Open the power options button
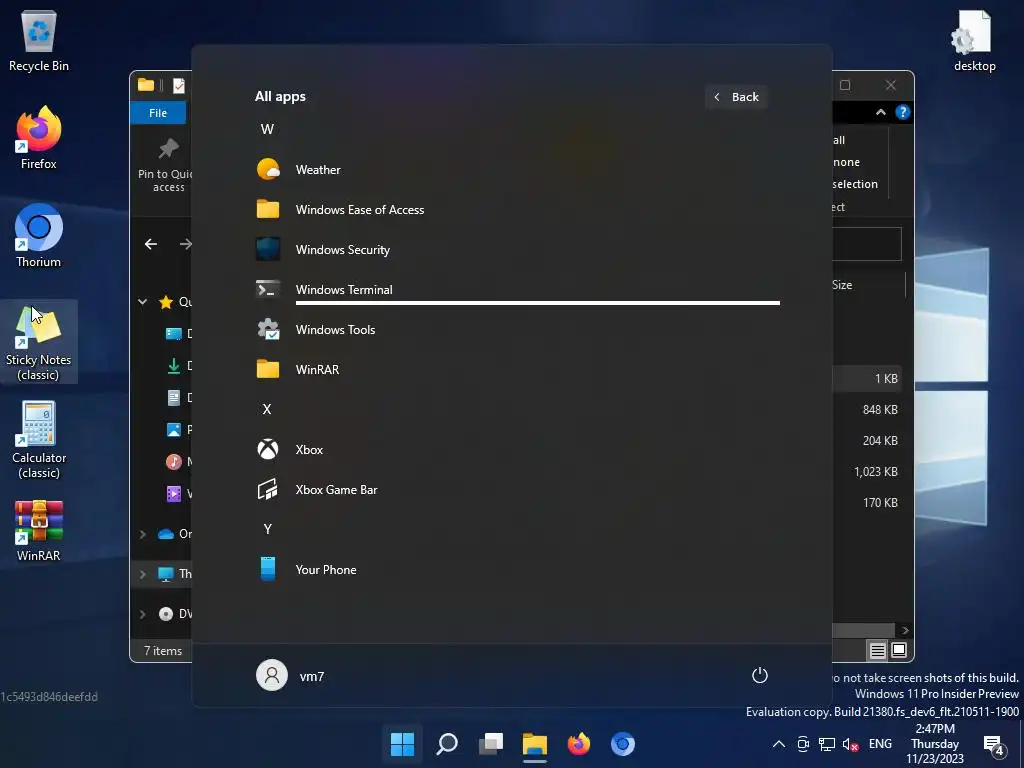Image resolution: width=1024 pixels, height=768 pixels. click(x=760, y=675)
